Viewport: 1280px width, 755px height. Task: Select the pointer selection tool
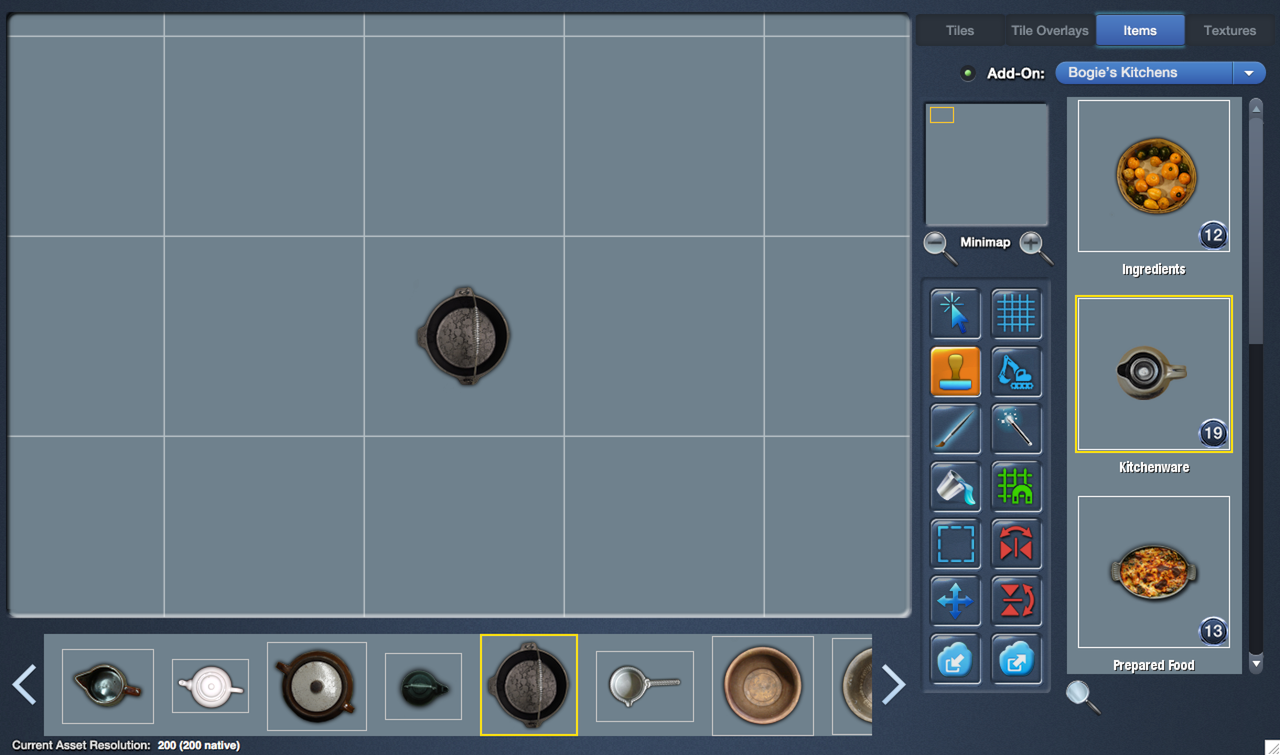click(955, 314)
